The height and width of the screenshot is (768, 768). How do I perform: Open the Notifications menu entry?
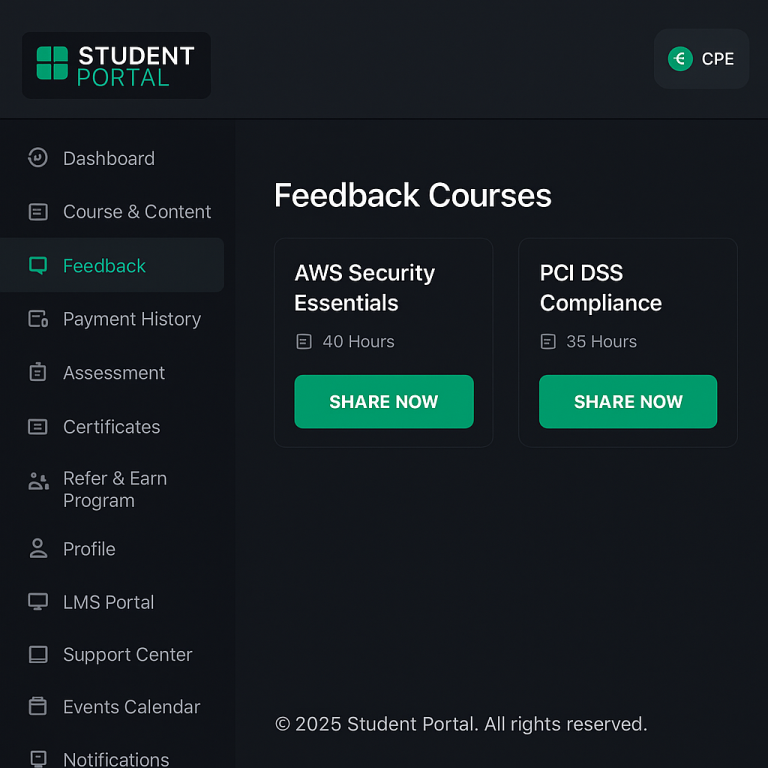pos(115,759)
